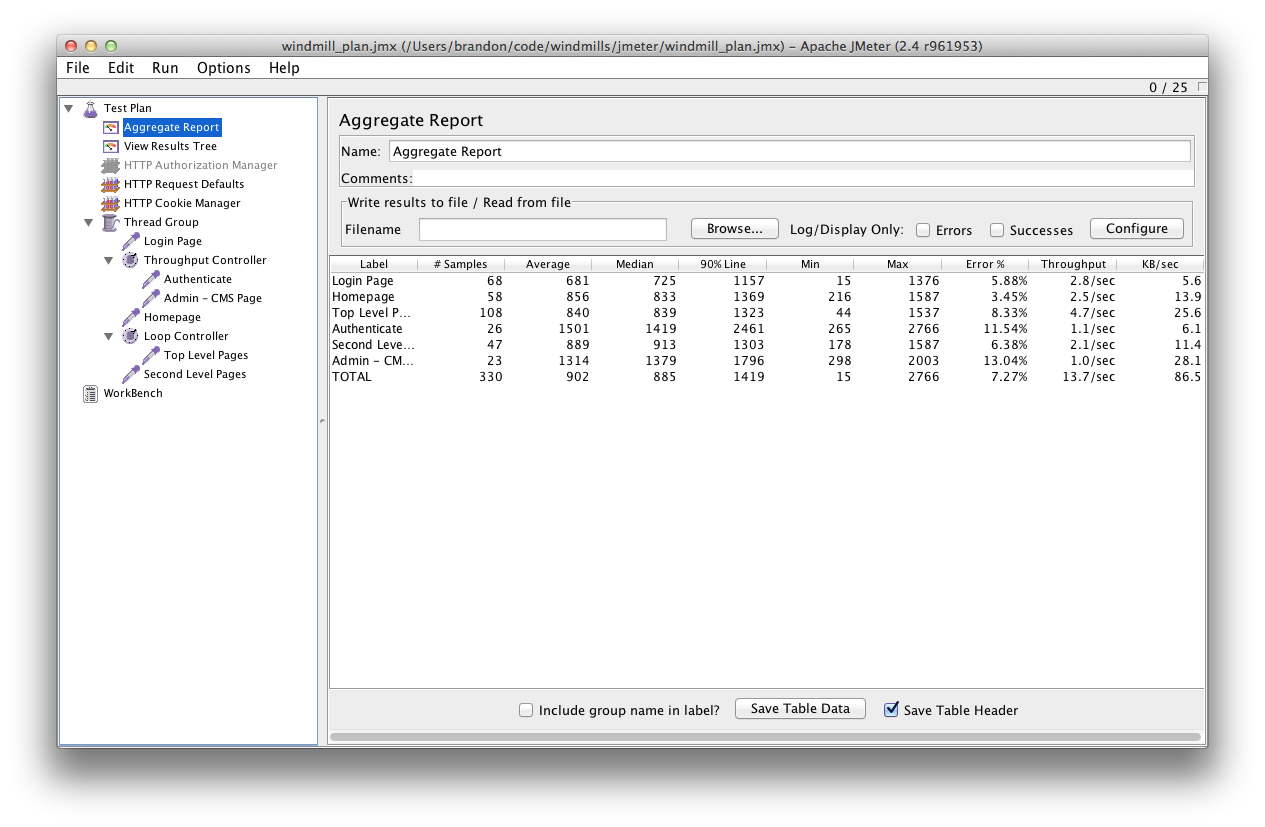The height and width of the screenshot is (827, 1265).
Task: Select the Aggregate Report listener icon
Action: (x=110, y=127)
